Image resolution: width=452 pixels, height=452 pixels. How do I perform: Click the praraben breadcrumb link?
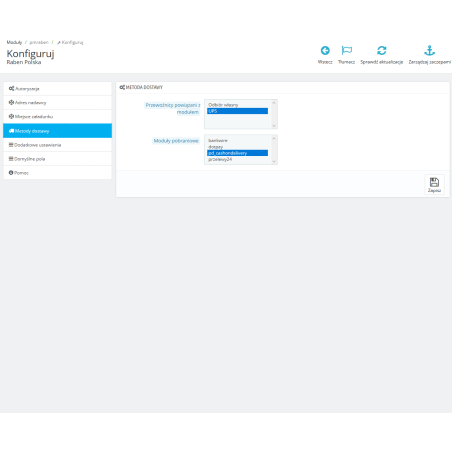click(x=39, y=42)
